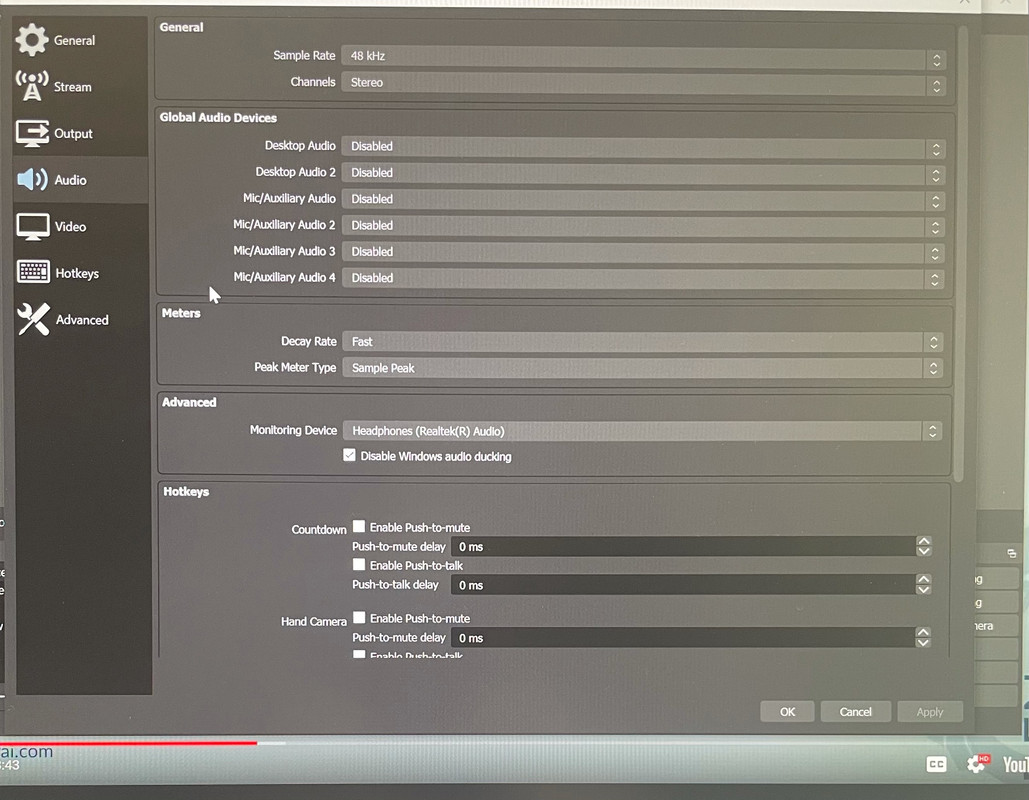Open the Output settings monitor icon
The width and height of the screenshot is (1029, 800).
(x=32, y=133)
